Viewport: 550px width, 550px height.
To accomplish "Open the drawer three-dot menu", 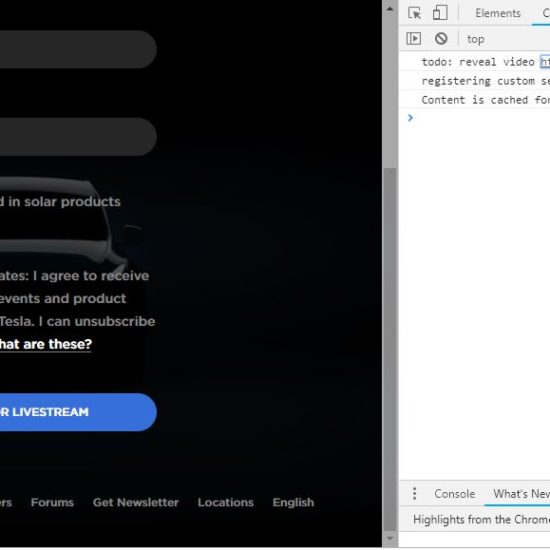I will point(415,494).
